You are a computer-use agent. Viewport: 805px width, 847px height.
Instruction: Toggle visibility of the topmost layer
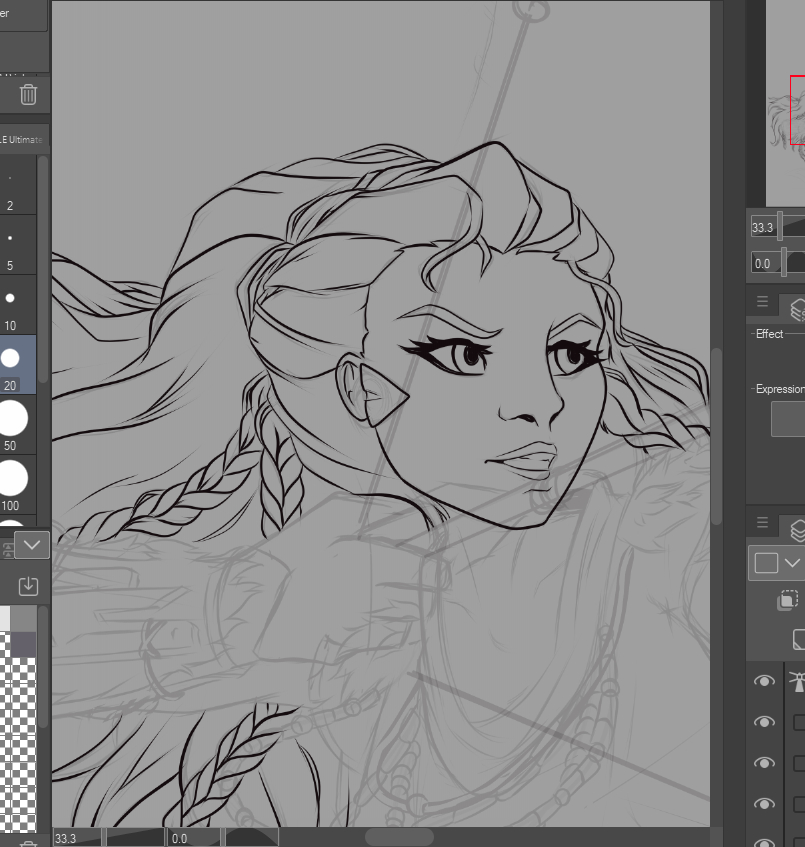click(x=765, y=681)
